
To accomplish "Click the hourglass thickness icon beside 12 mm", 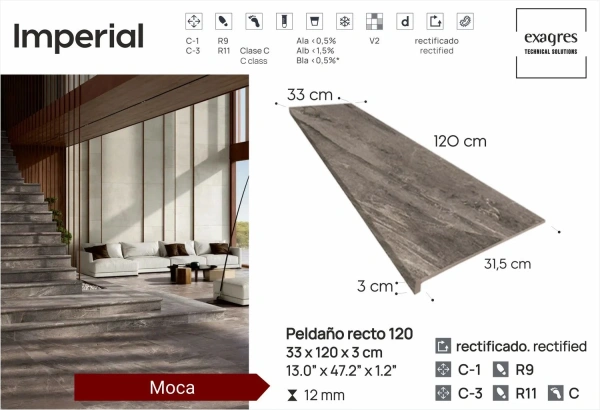I will click(x=291, y=396).
